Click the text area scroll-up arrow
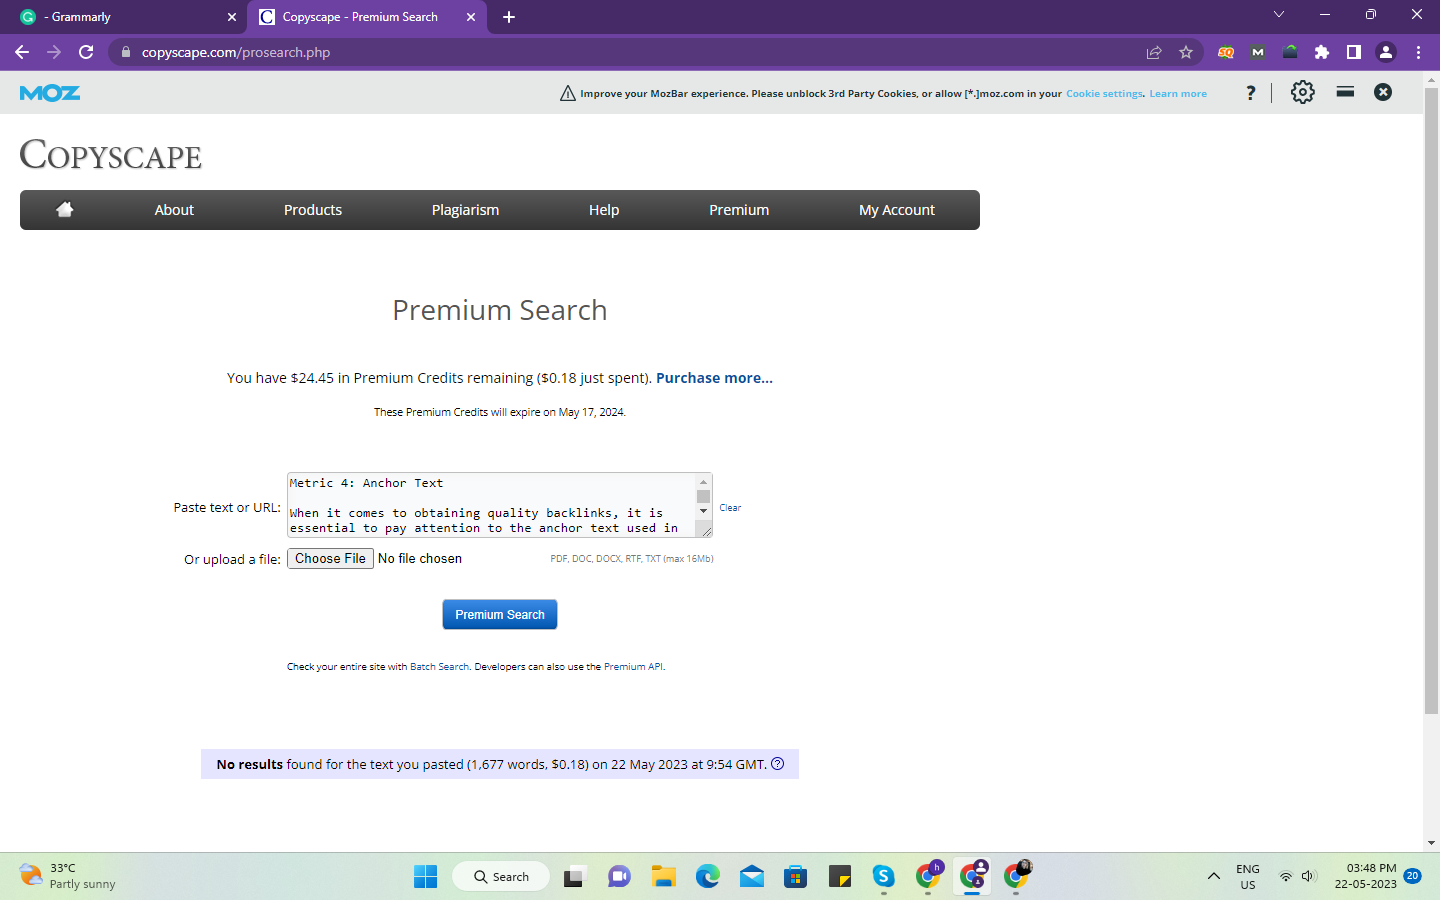 [x=704, y=482]
